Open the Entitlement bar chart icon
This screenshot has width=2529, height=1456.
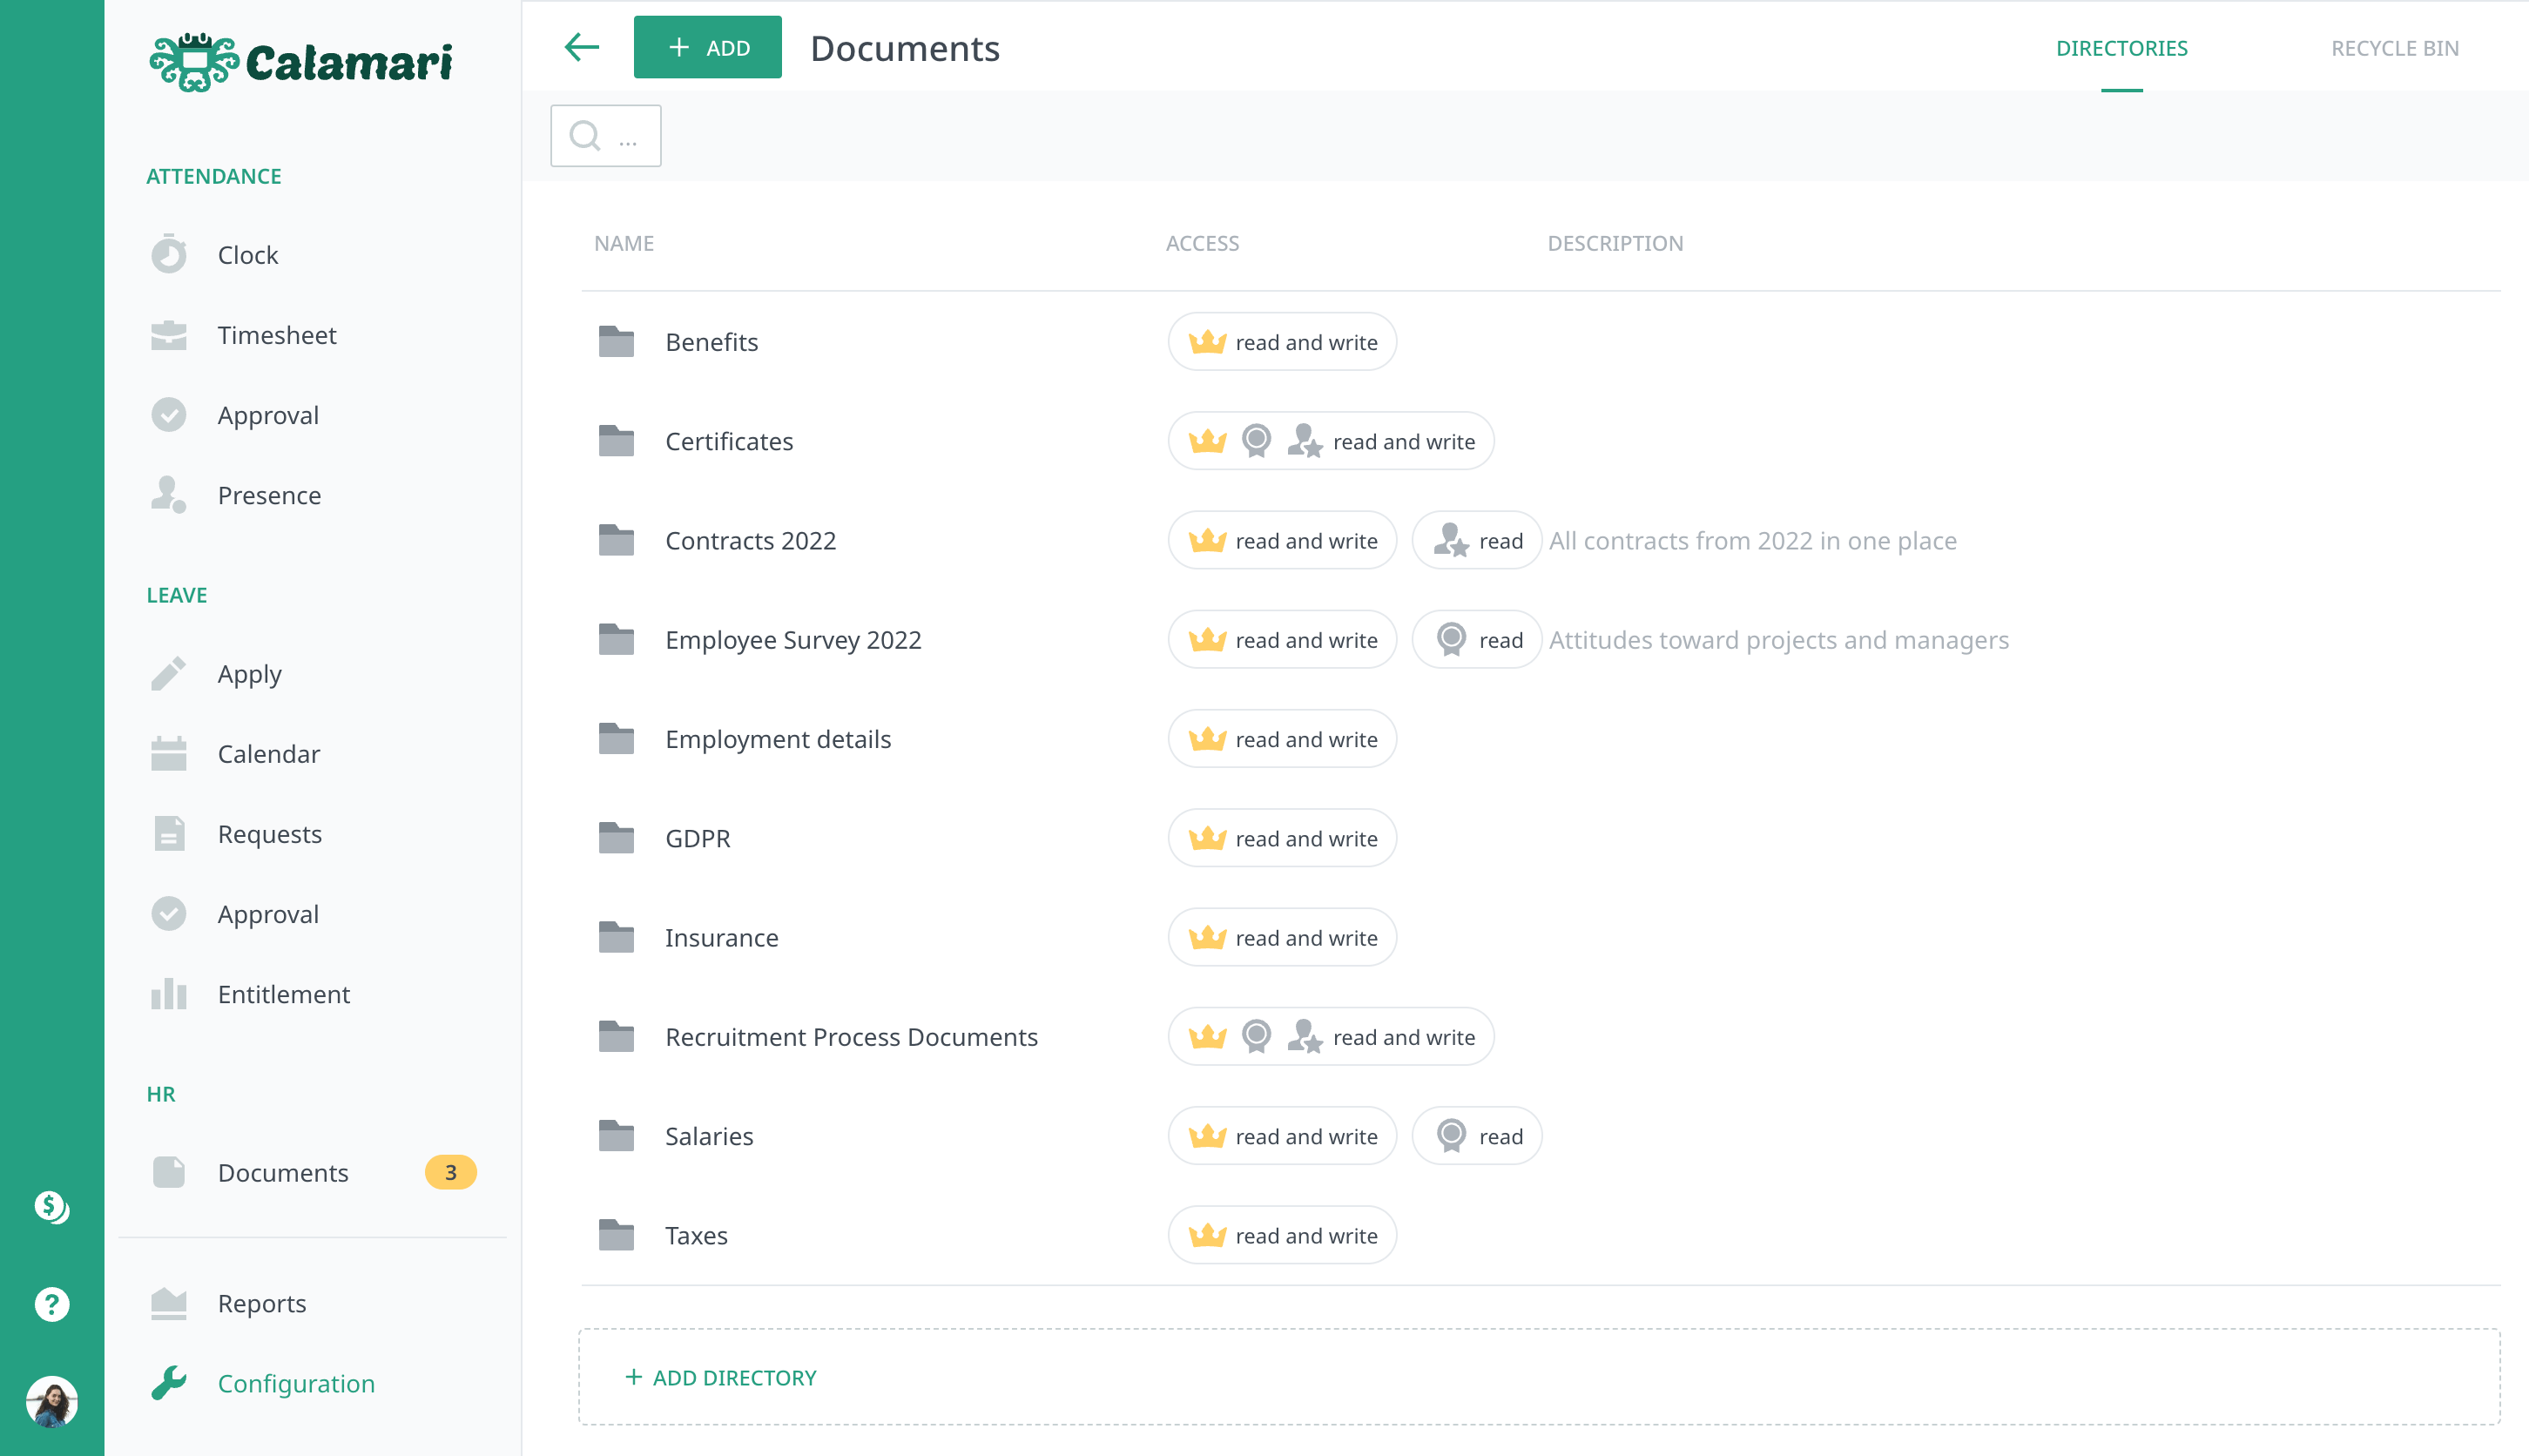tap(169, 994)
